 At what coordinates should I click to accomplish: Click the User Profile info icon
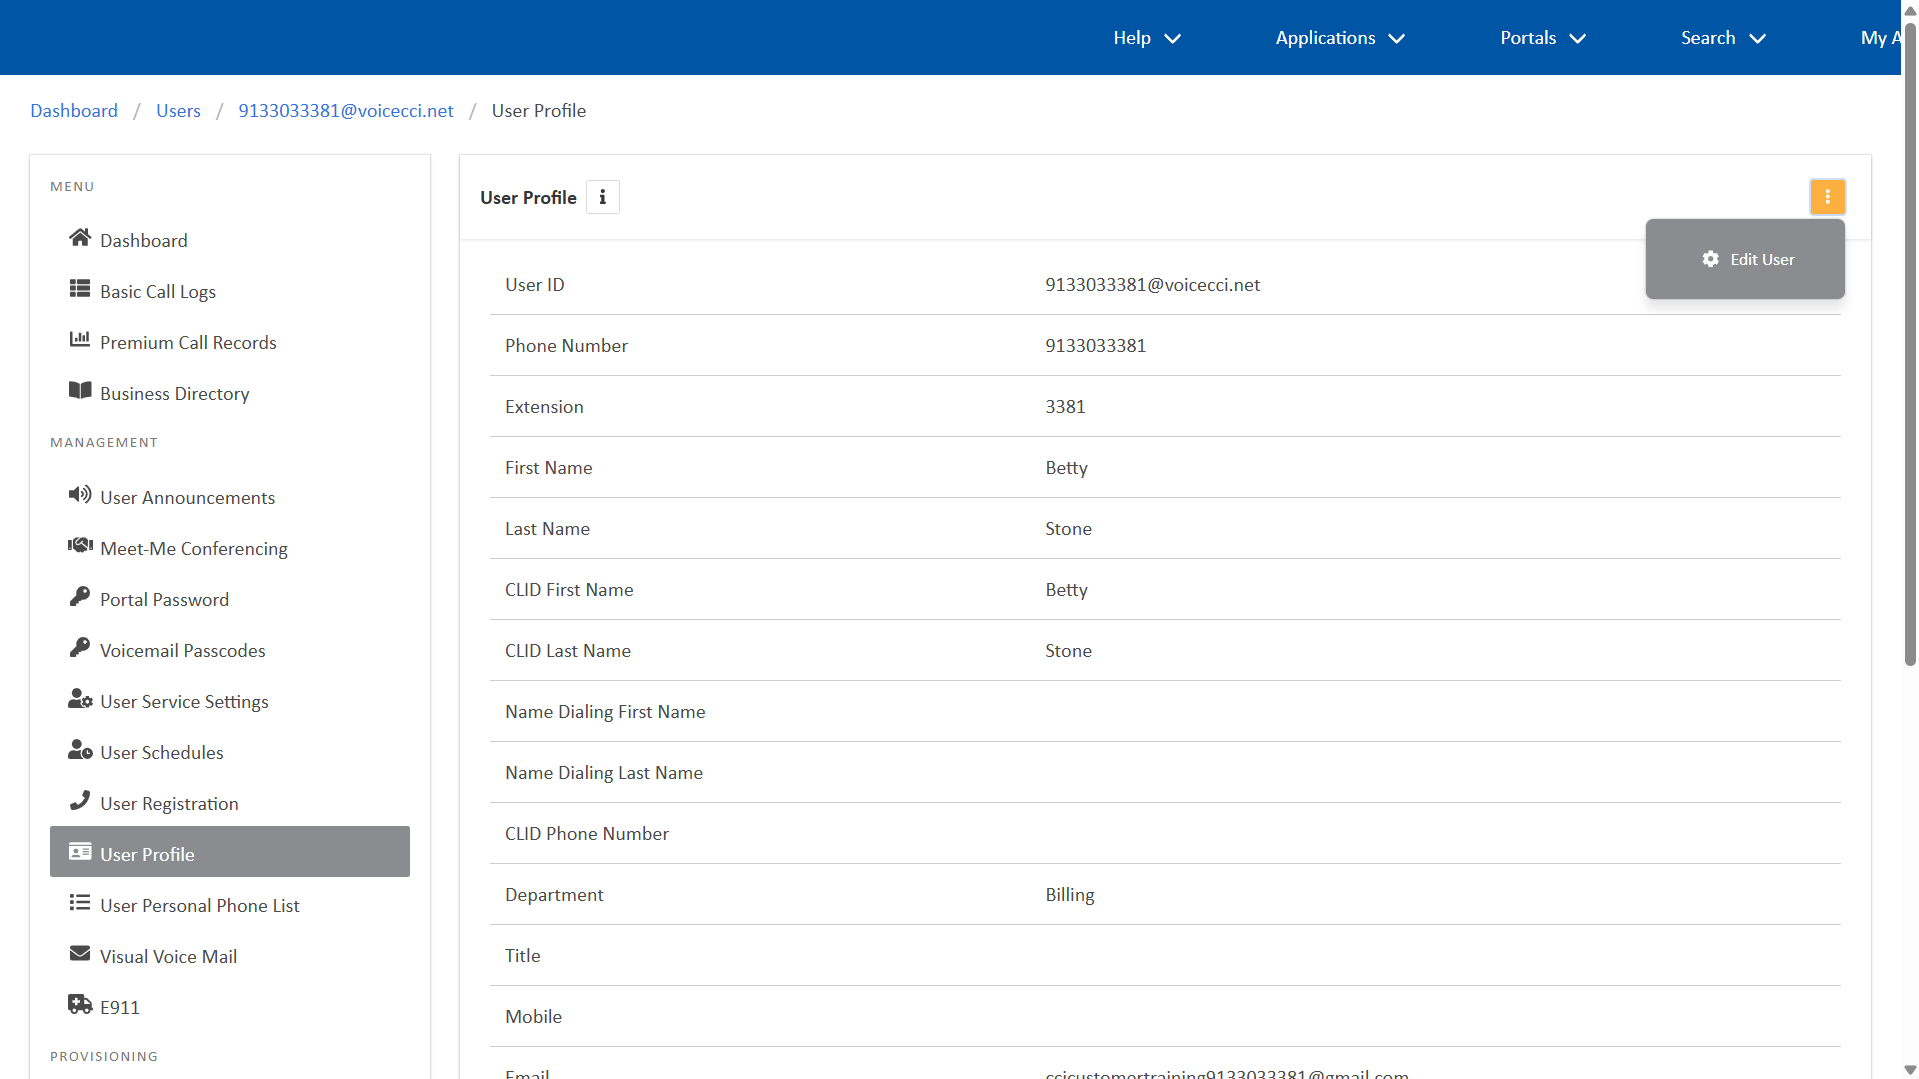pyautogui.click(x=602, y=197)
